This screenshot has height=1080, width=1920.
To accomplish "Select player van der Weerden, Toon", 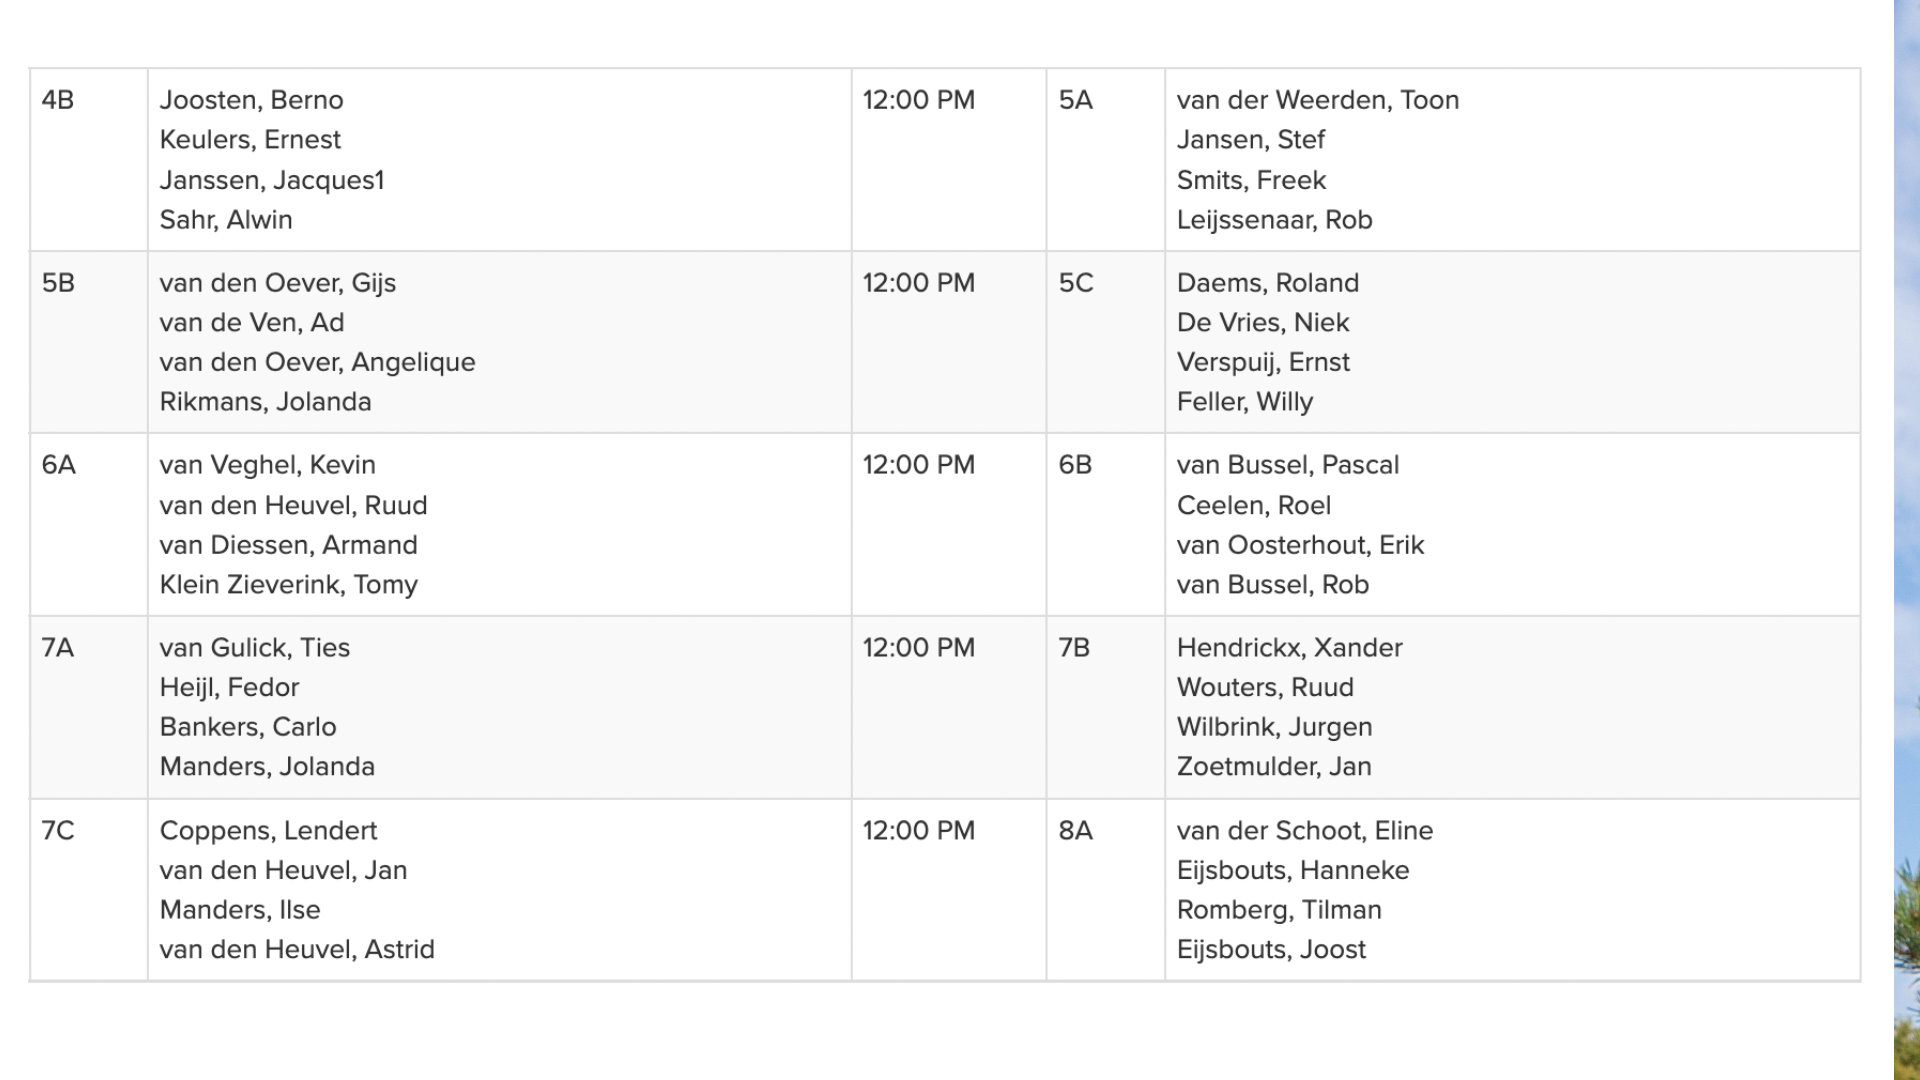I will tap(1317, 100).
